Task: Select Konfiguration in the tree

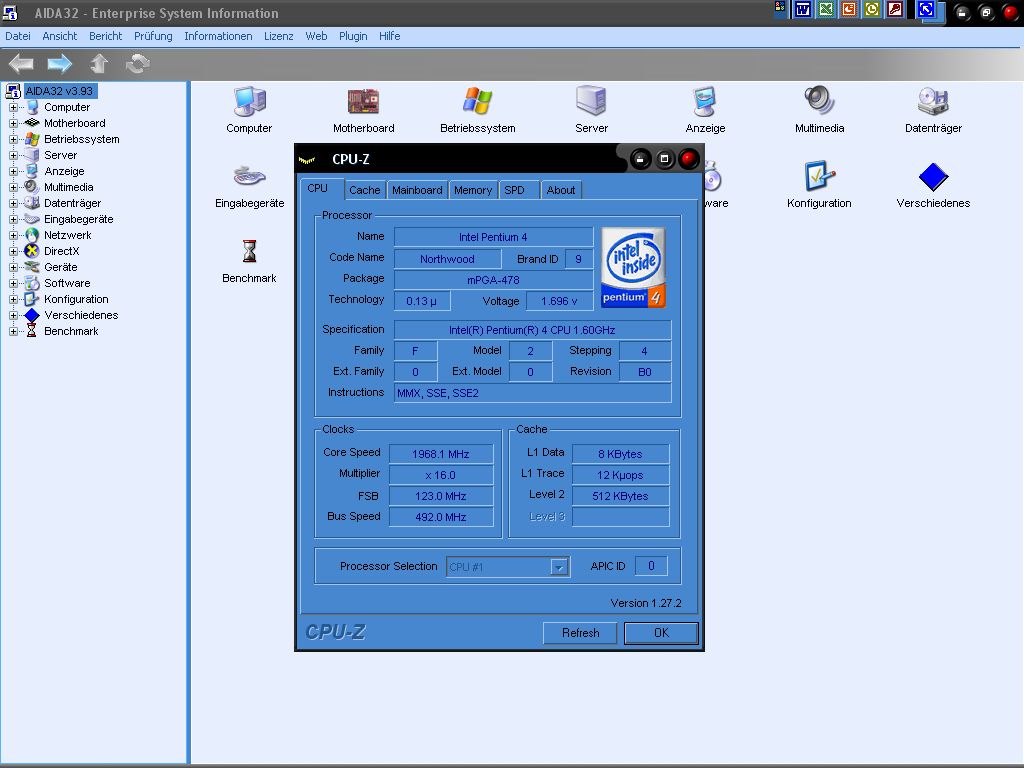Action: (x=76, y=299)
